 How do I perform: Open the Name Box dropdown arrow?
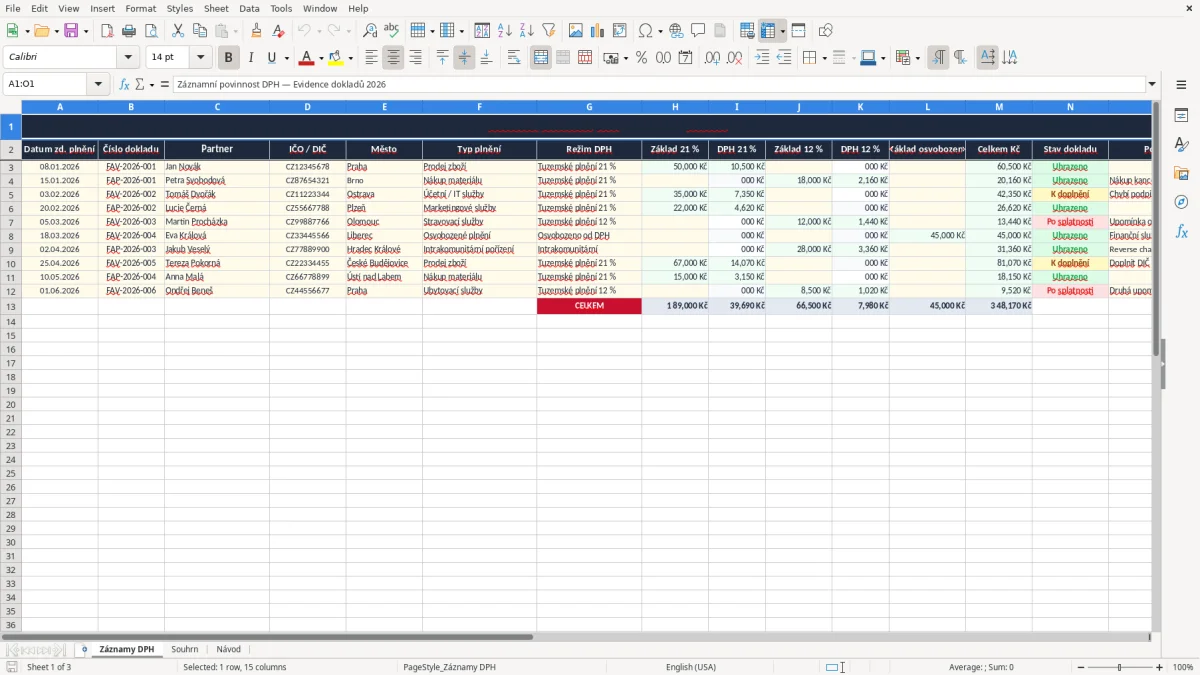click(99, 84)
